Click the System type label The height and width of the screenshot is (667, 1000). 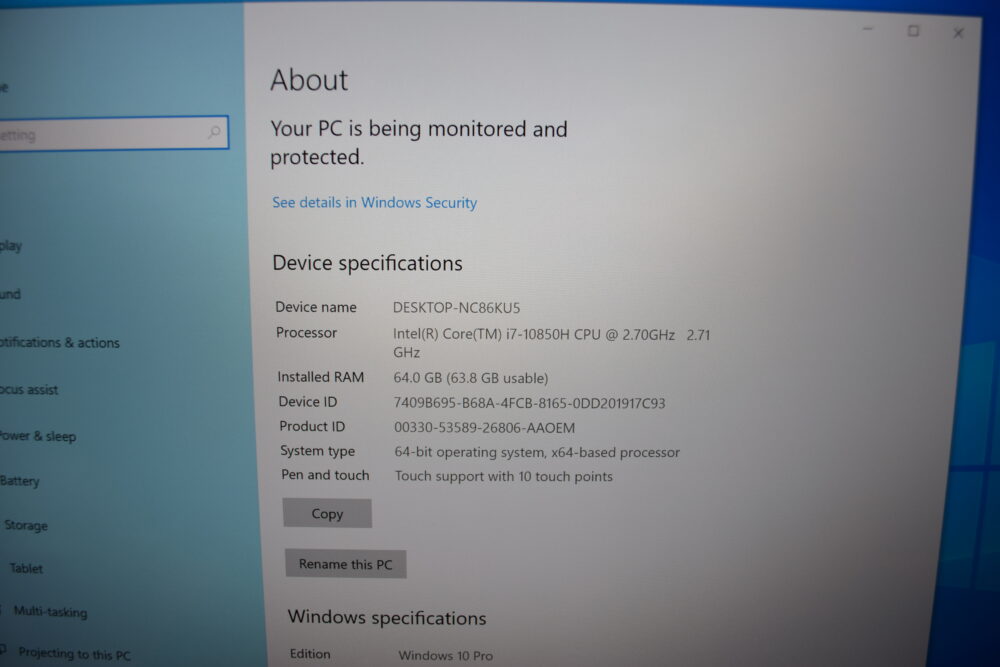click(318, 451)
